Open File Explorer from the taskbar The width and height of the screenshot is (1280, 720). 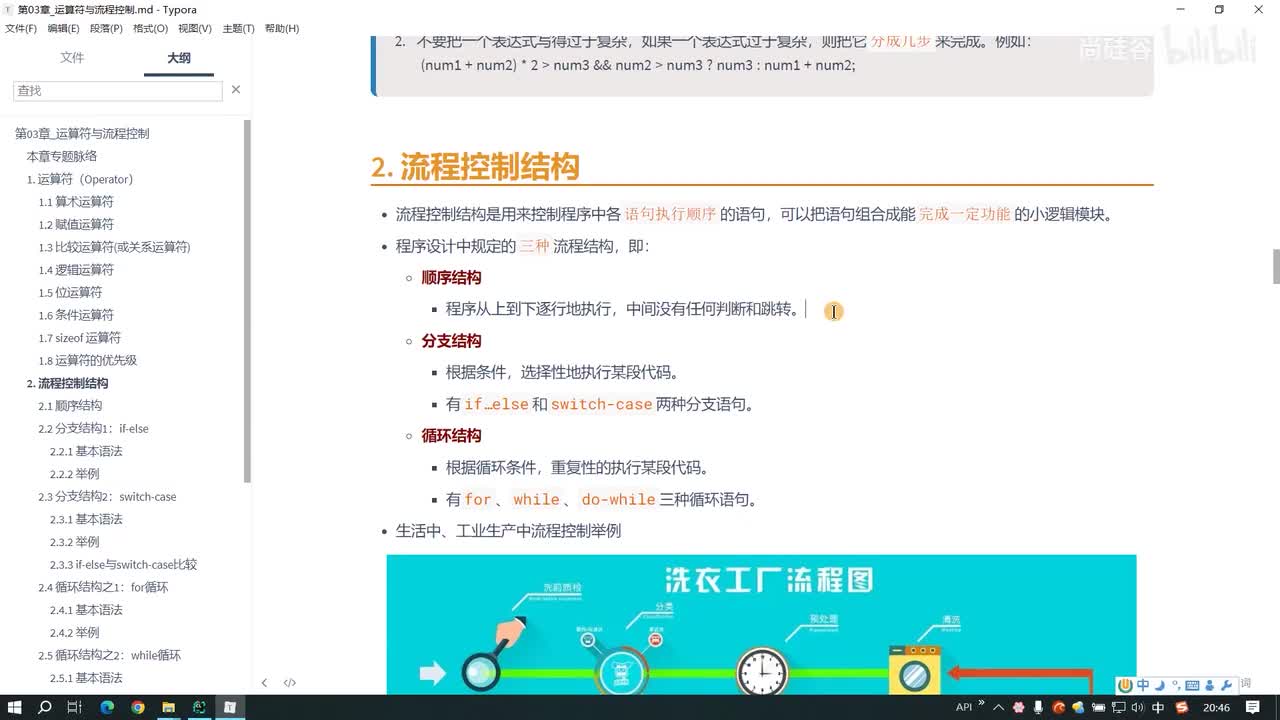click(x=168, y=707)
